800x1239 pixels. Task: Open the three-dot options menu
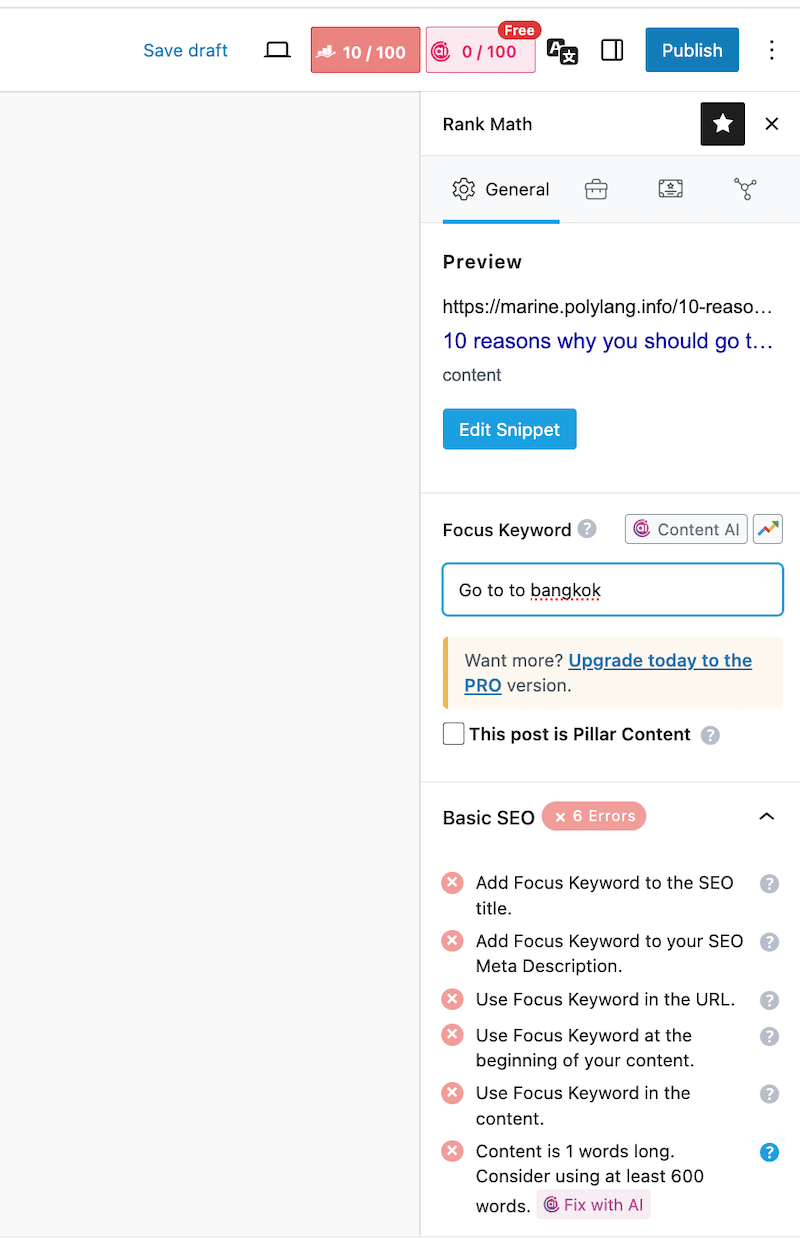coord(771,50)
